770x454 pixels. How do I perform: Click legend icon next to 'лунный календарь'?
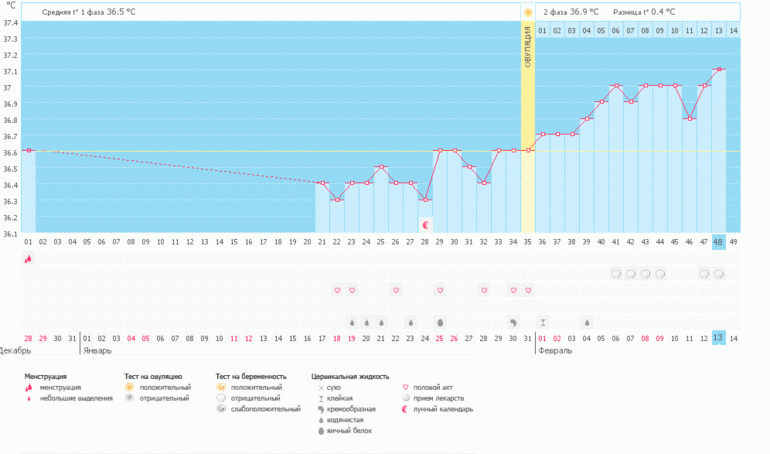(x=406, y=409)
